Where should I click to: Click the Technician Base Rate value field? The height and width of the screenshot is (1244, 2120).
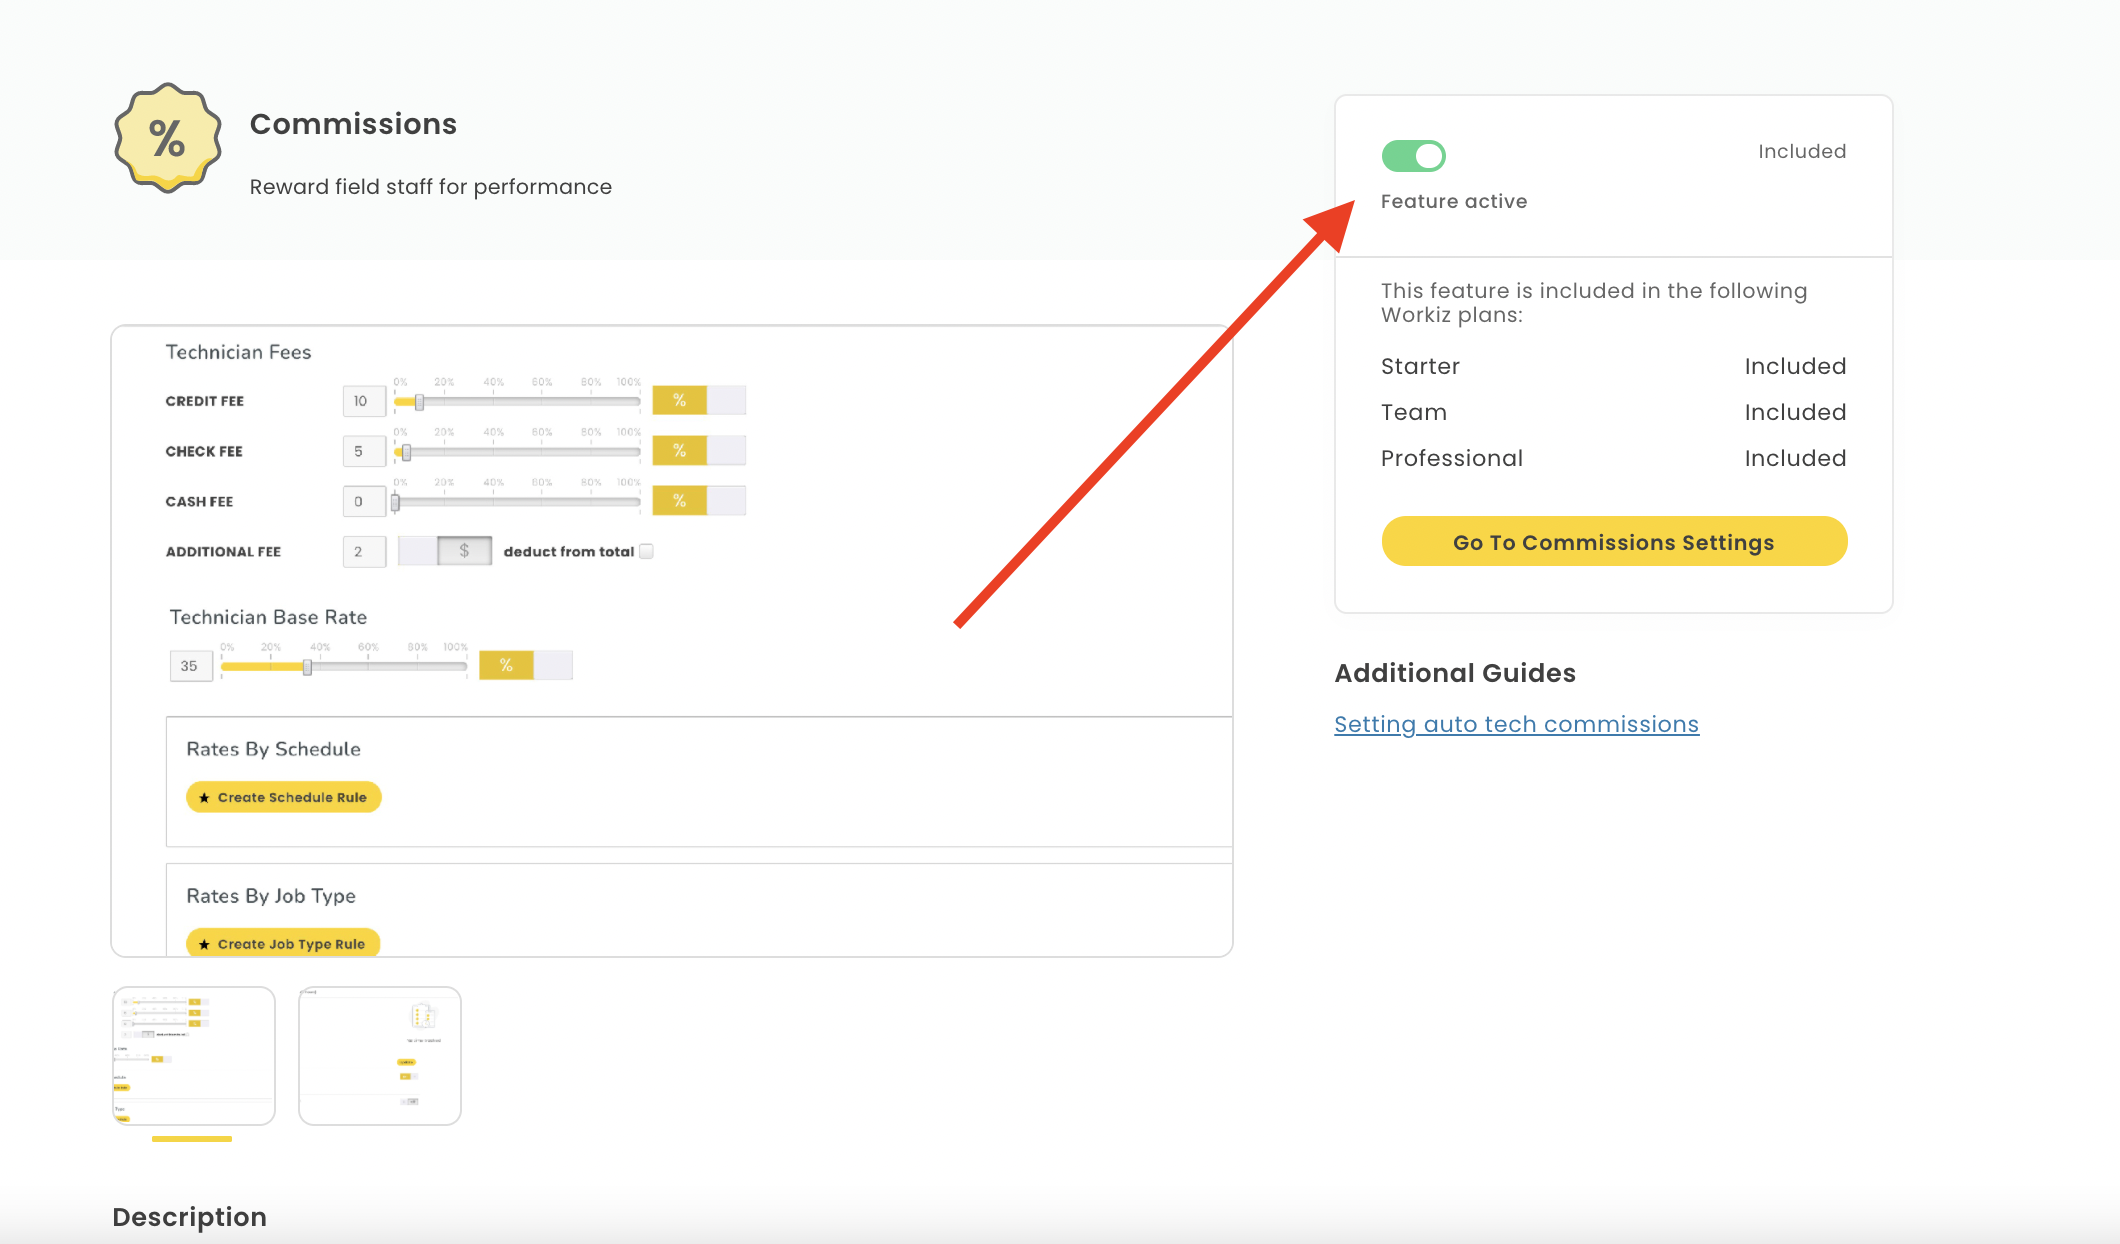191,666
